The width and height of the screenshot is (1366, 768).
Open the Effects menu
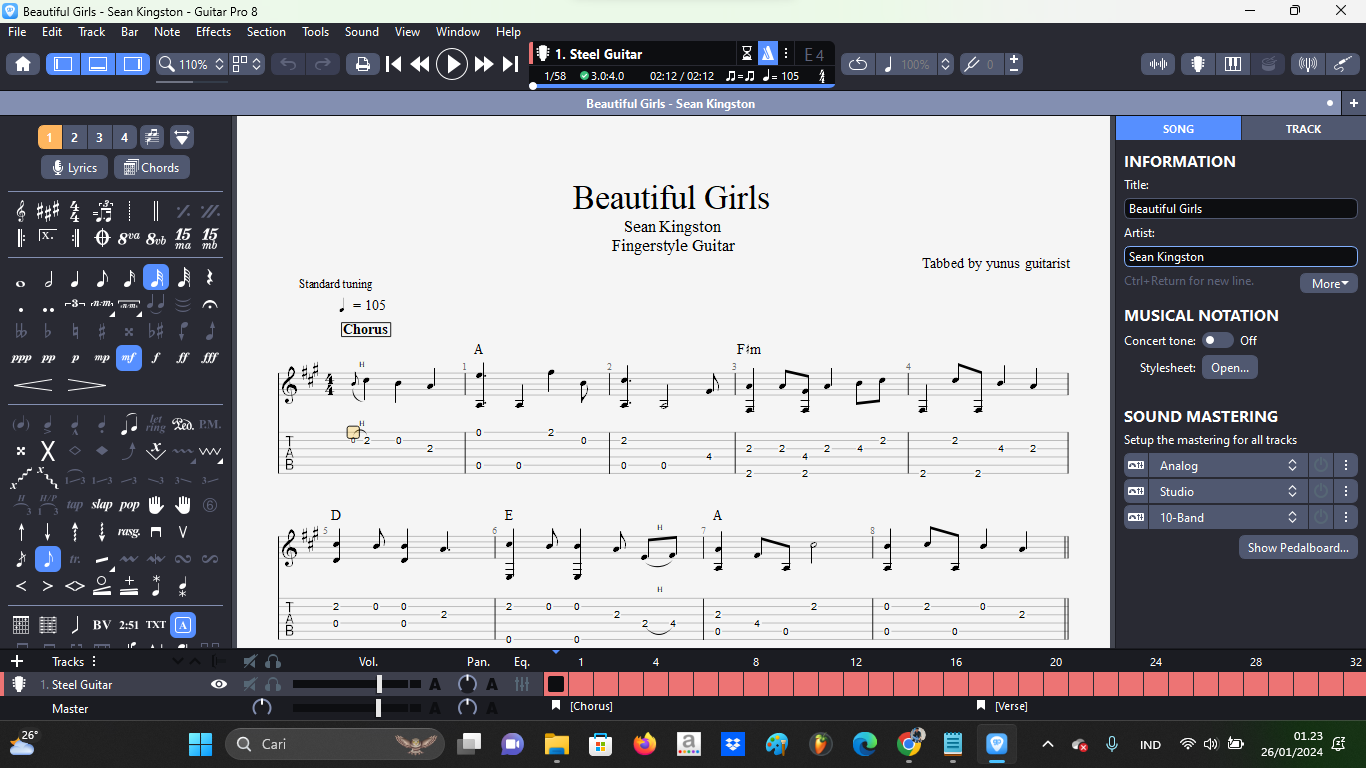(x=213, y=32)
